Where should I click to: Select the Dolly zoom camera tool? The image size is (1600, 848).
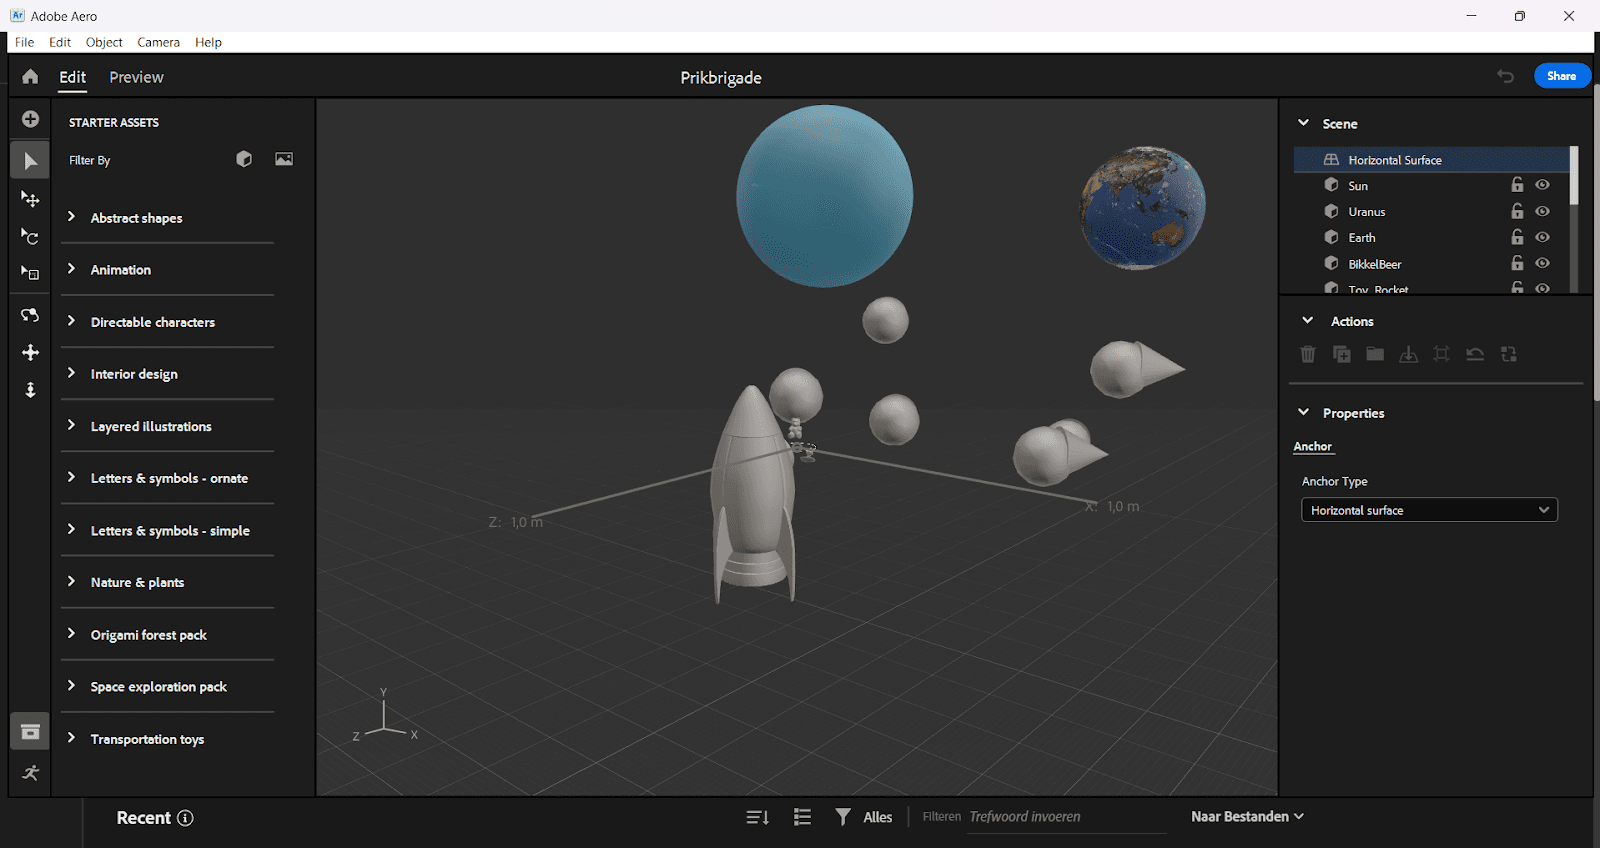(30, 390)
